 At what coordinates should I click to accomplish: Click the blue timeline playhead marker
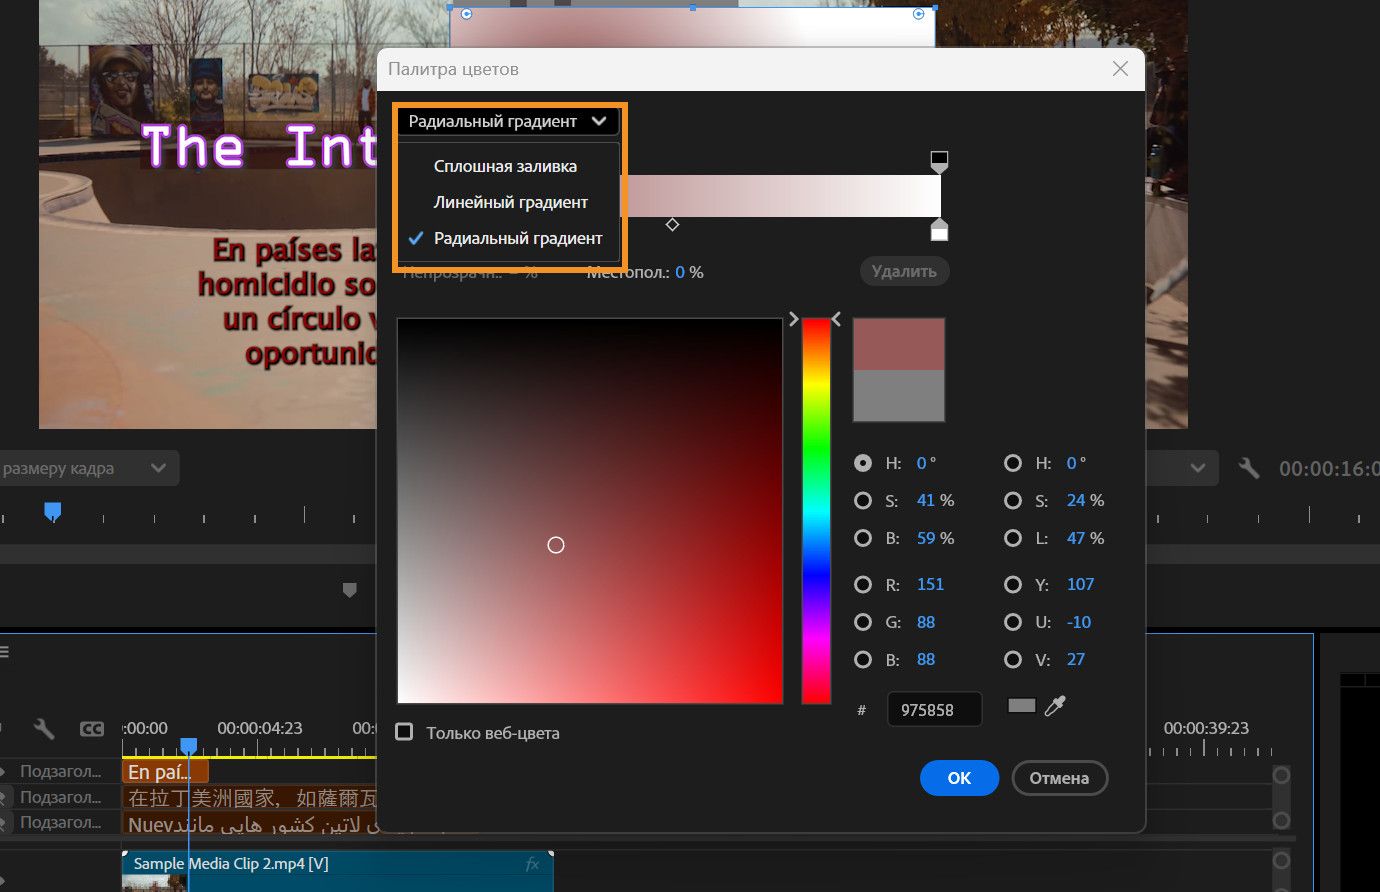click(x=188, y=746)
